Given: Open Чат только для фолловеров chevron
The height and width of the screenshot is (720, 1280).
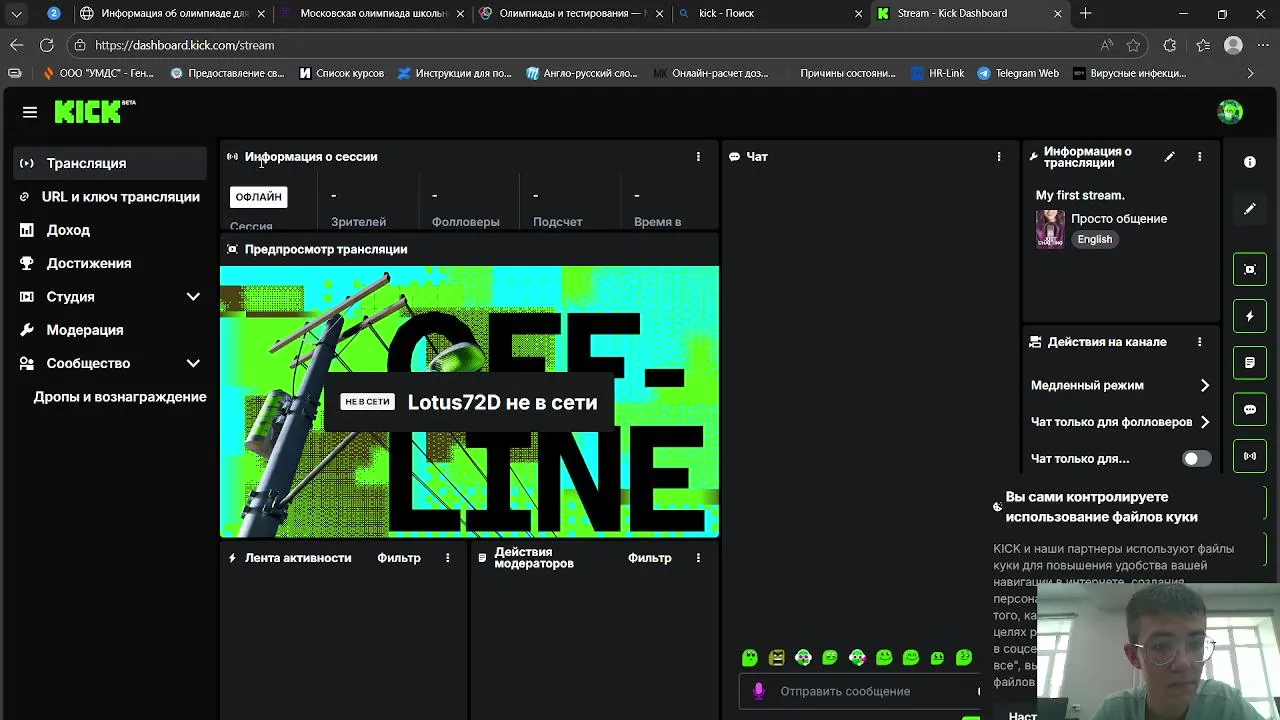Looking at the screenshot, I should coord(1205,422).
